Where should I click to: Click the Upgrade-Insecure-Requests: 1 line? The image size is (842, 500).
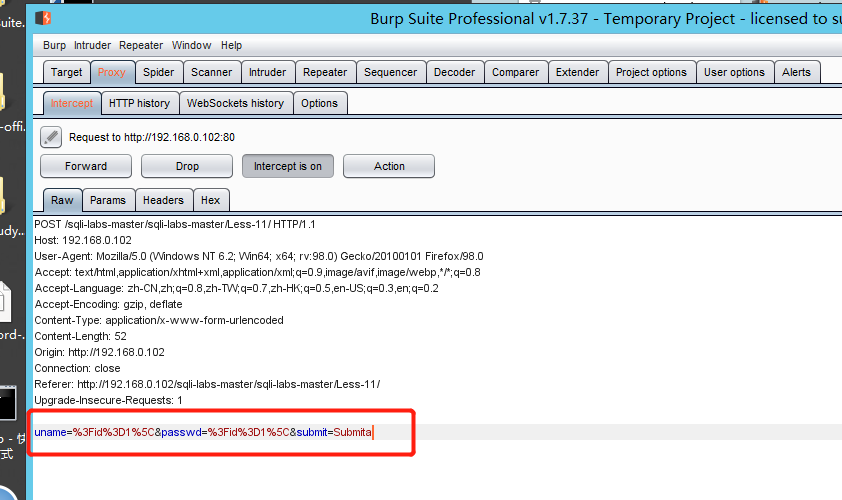click(108, 401)
